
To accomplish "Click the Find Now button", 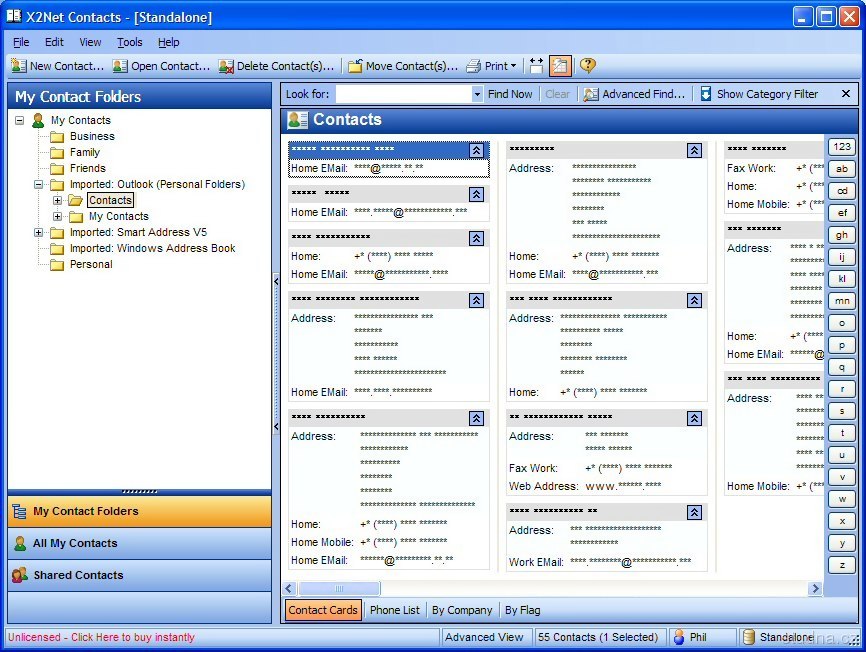I will point(510,94).
